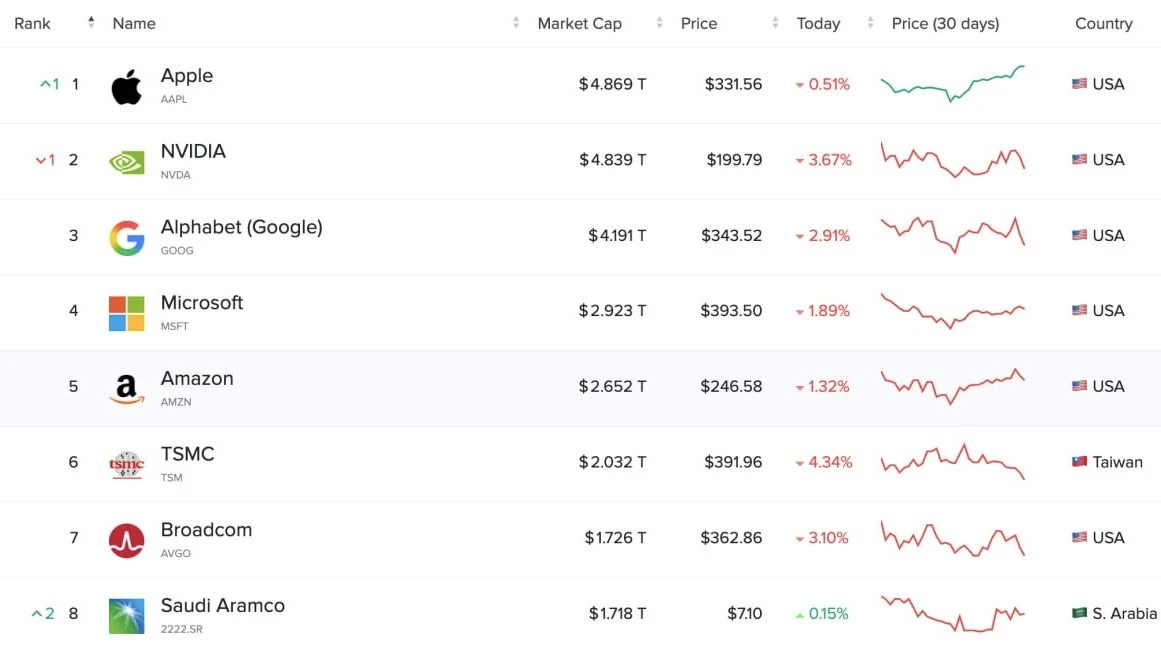Open the Amazon company link
The image size is (1161, 653).
click(x=197, y=378)
